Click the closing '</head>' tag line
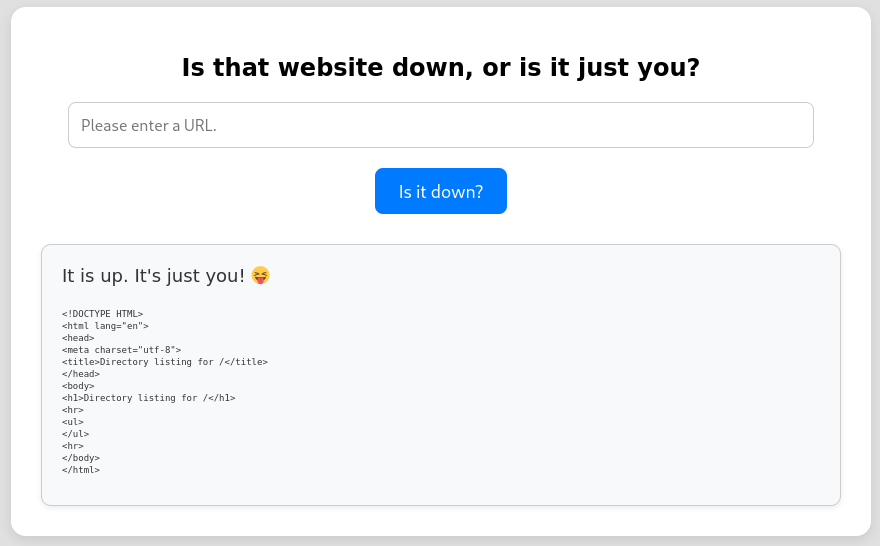The height and width of the screenshot is (546, 880). click(x=81, y=374)
